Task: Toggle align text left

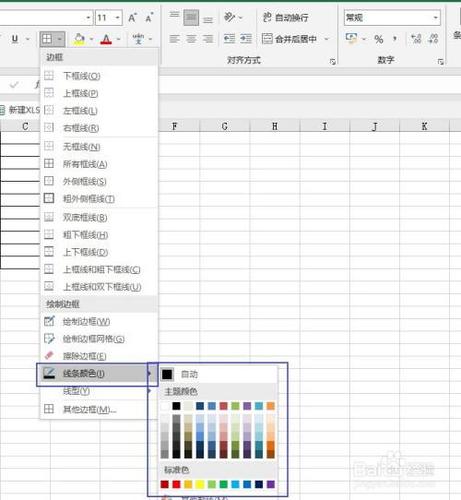Action: 174,39
